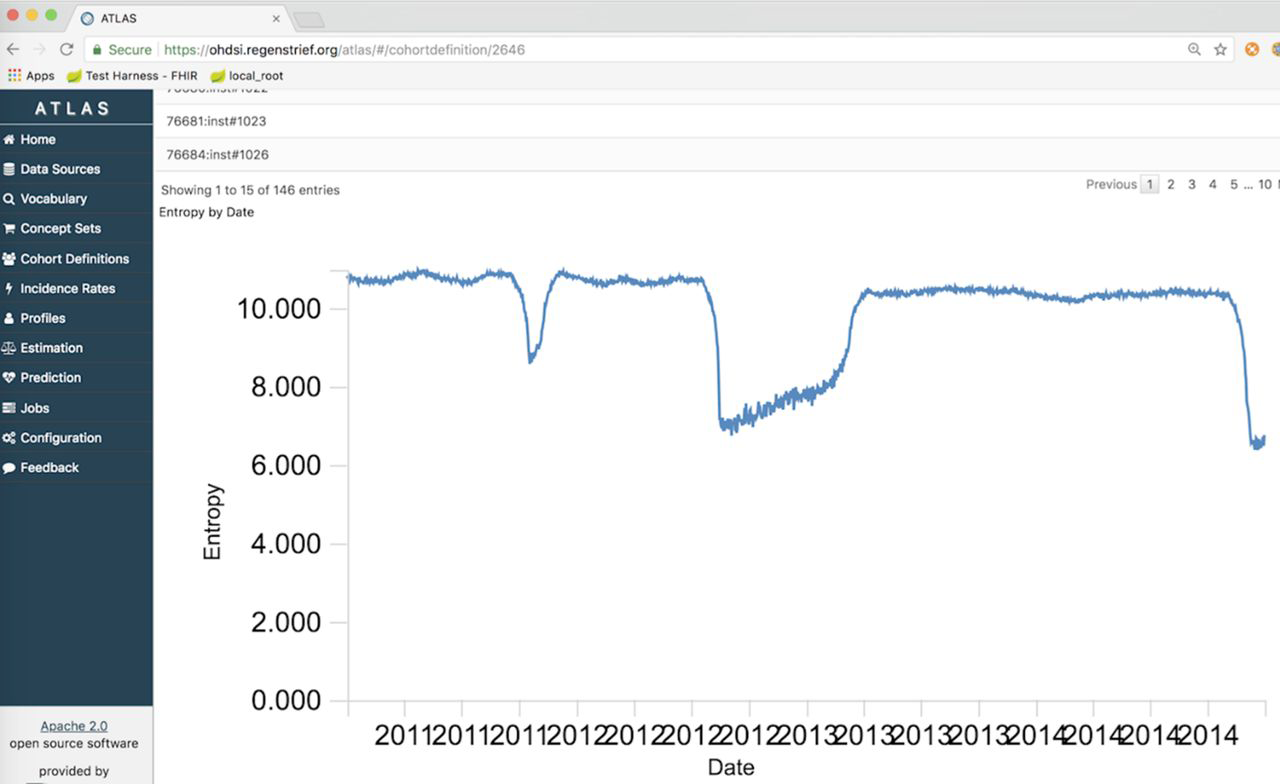The width and height of the screenshot is (1280, 784).
Task: Open a new browser tab
Action: pos(308,19)
